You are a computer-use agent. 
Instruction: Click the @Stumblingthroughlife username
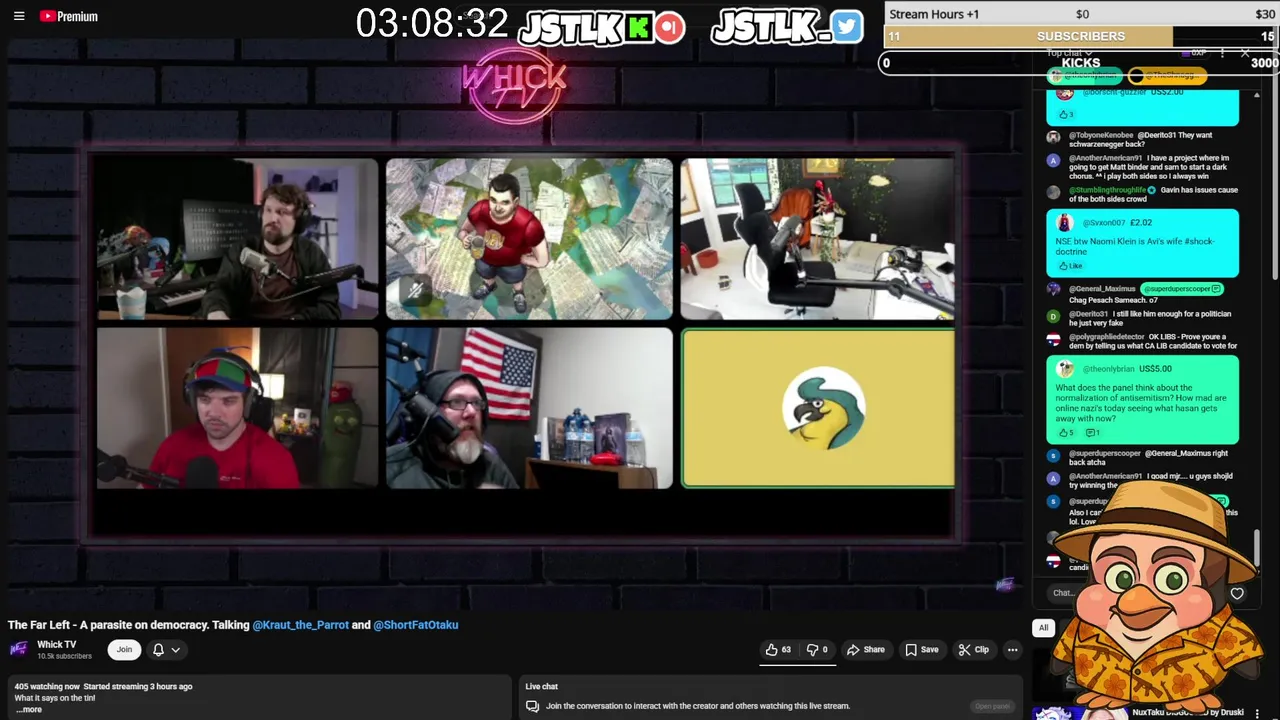(x=1108, y=190)
